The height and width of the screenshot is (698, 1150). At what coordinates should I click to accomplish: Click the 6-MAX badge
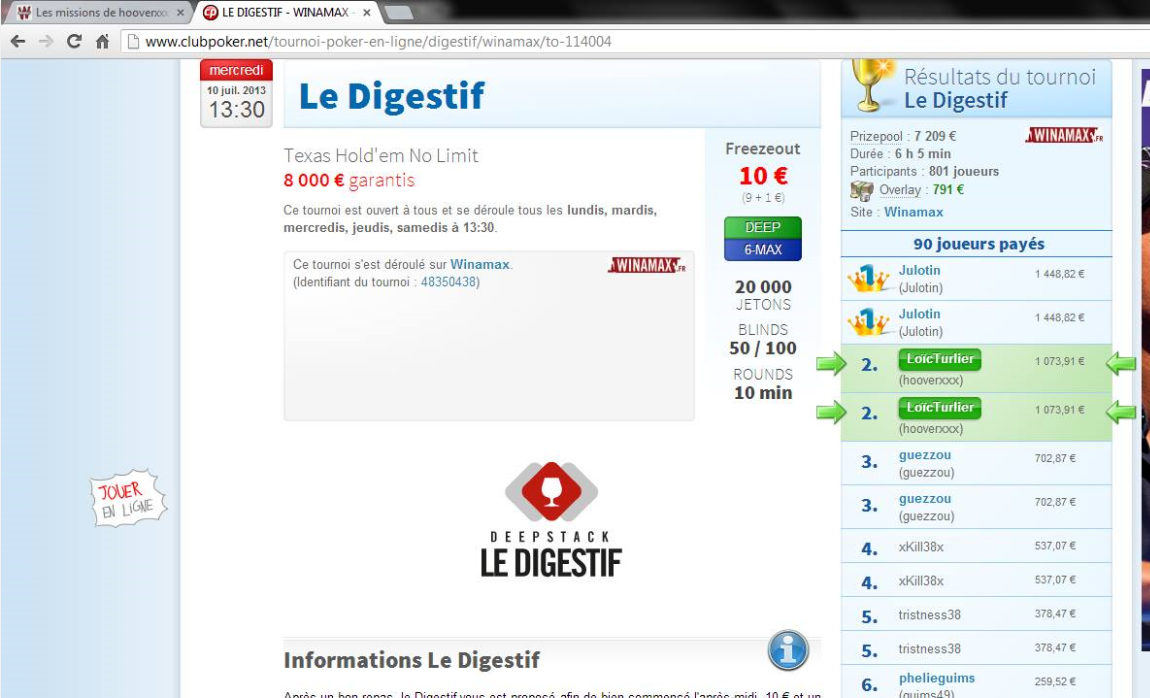(763, 249)
